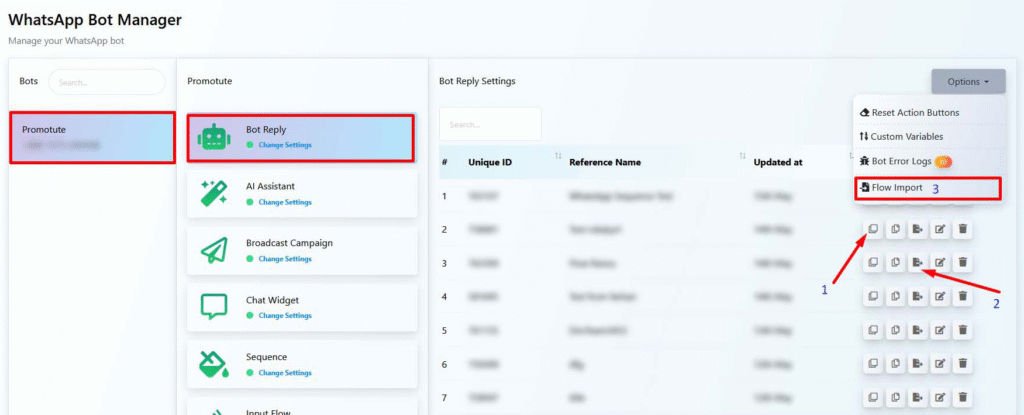Viewport: 1024px width, 415px height.
Task: Click the stacked-squares clone icon in row 3
Action: click(872, 263)
